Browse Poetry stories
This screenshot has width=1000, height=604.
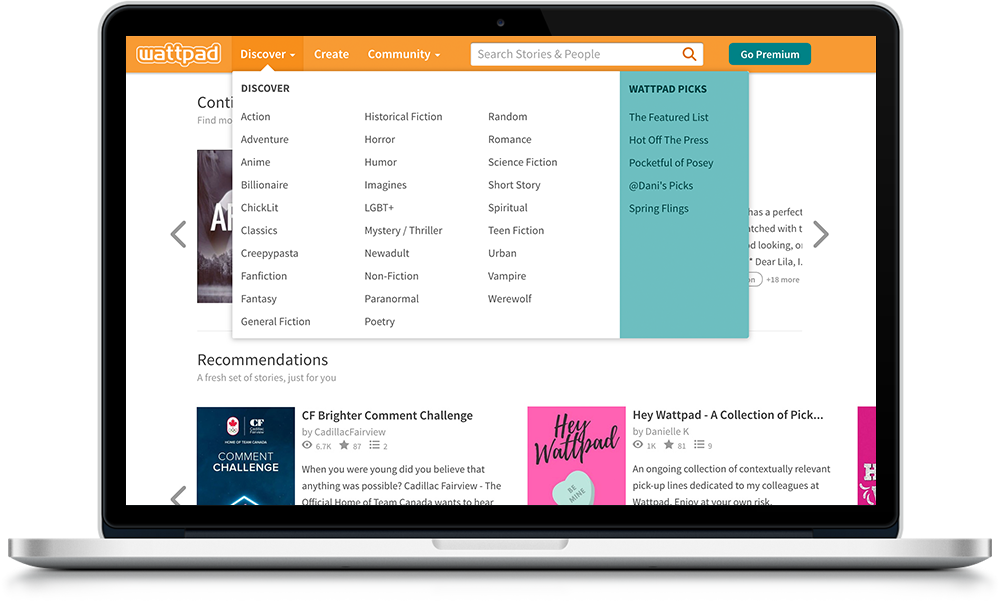379,321
